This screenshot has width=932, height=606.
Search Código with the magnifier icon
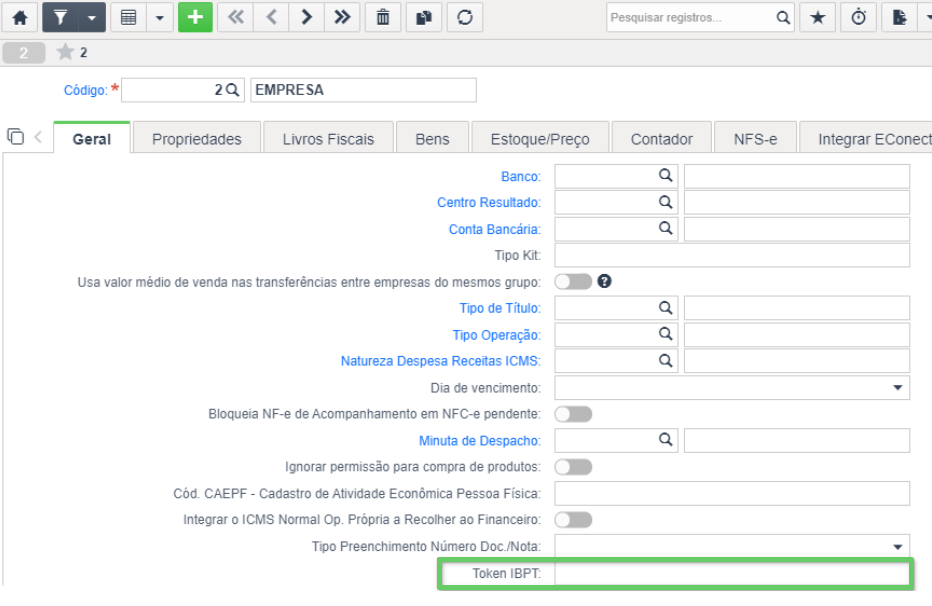232,90
